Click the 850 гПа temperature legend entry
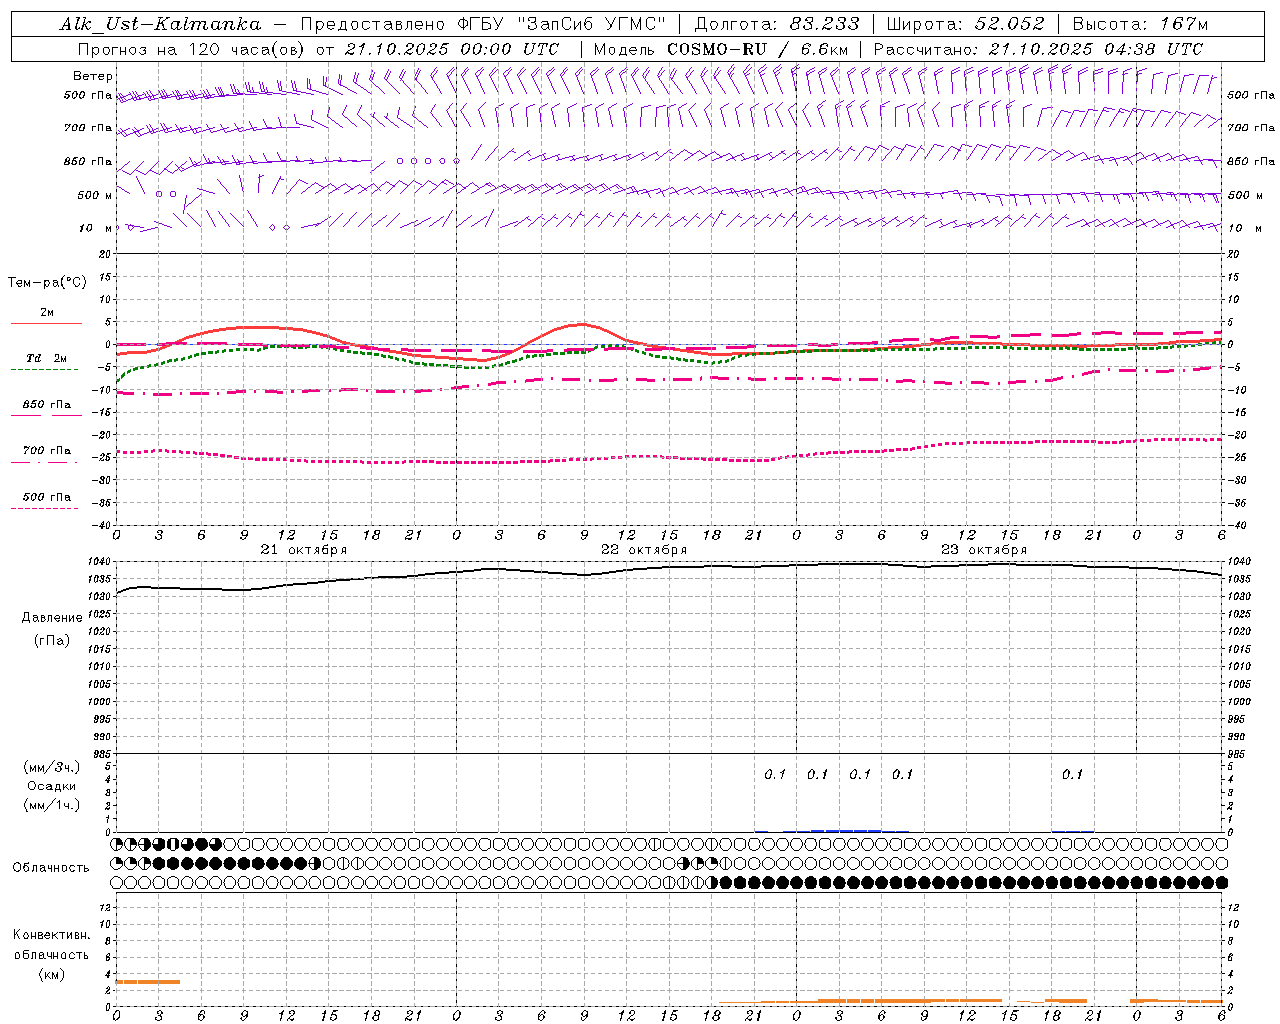The height and width of the screenshot is (1024, 1280). 47,405
